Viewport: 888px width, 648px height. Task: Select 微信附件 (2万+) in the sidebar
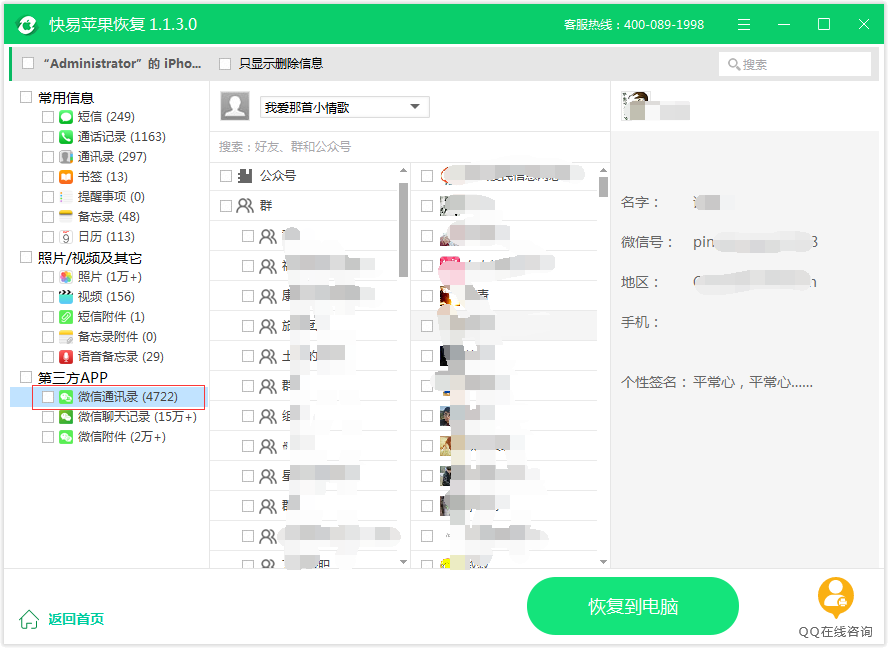point(122,437)
